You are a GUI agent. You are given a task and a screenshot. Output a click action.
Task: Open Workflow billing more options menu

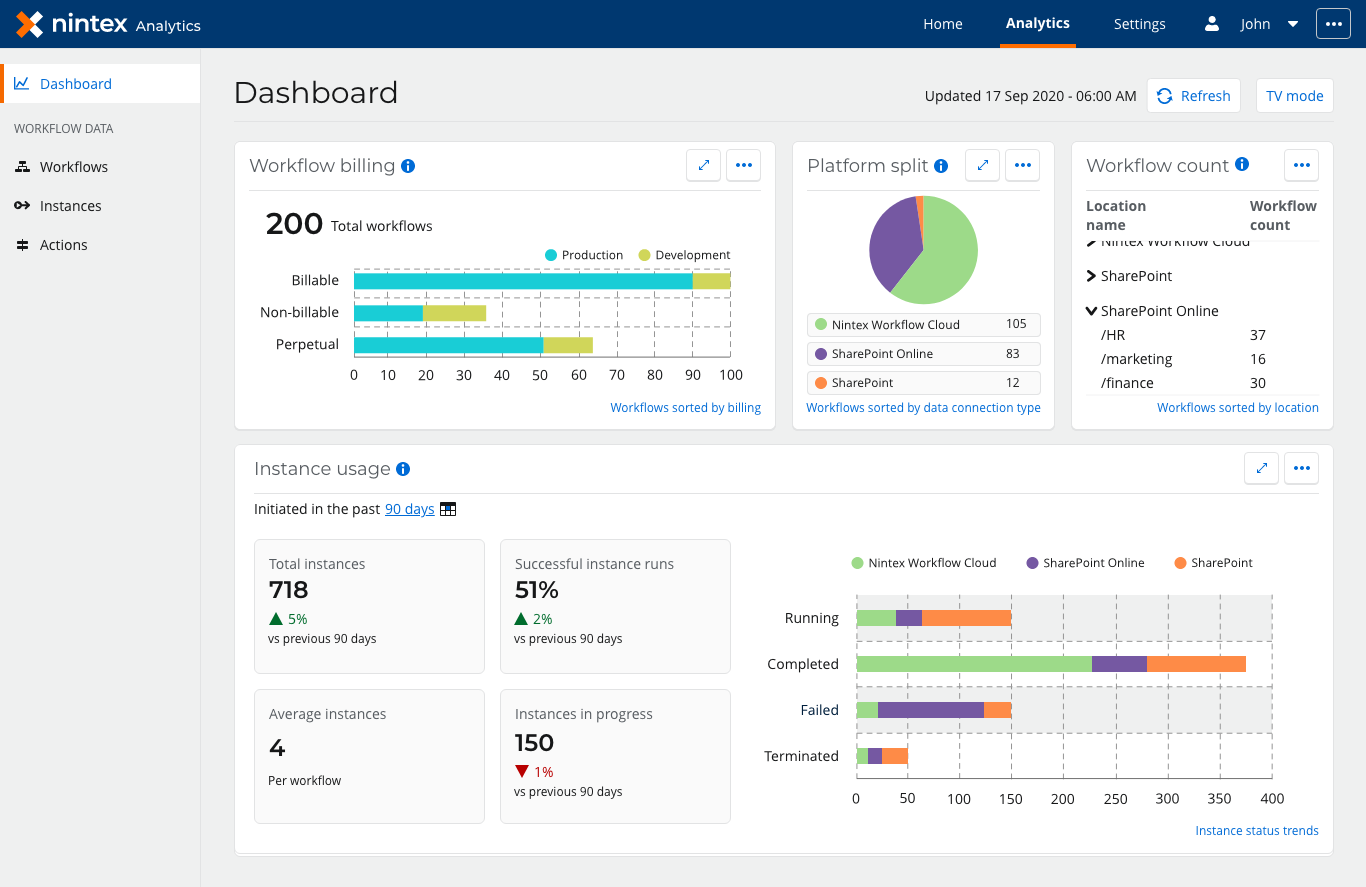coord(744,165)
